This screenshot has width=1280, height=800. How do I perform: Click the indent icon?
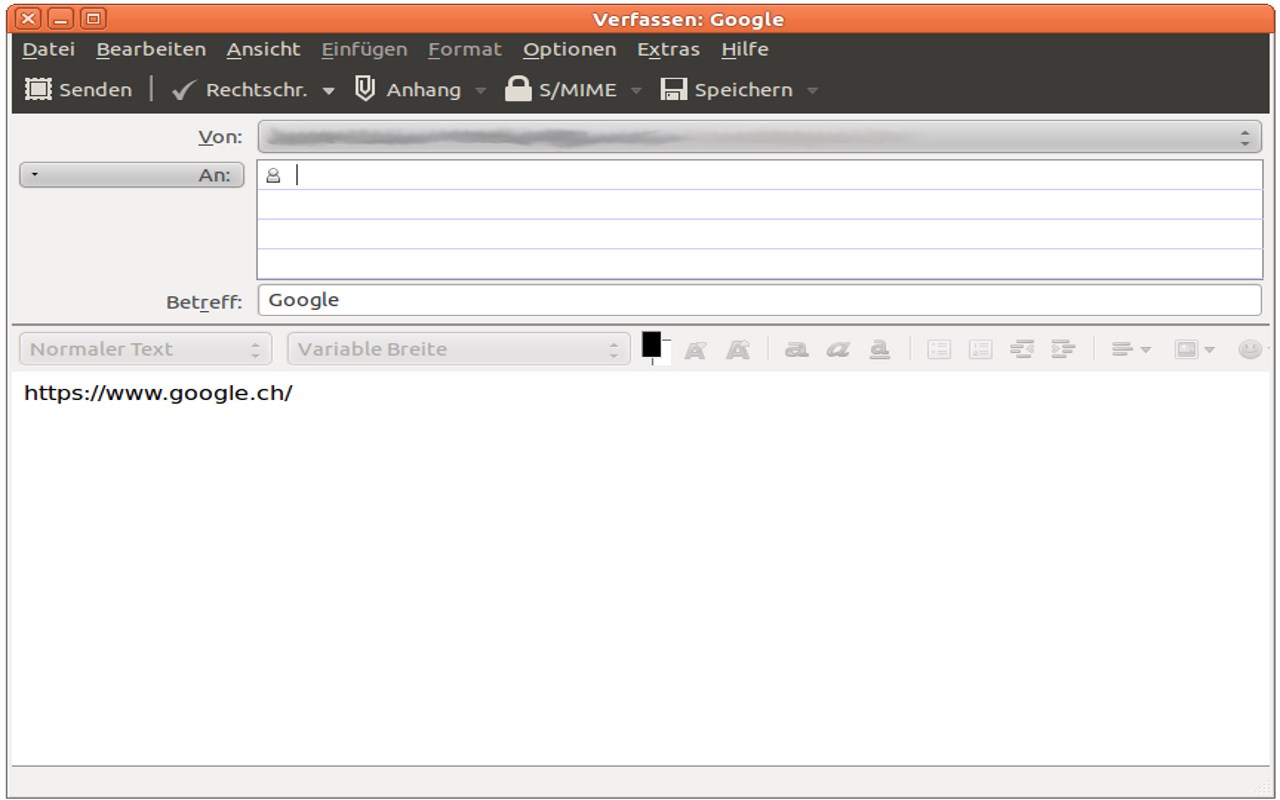[x=1063, y=350]
